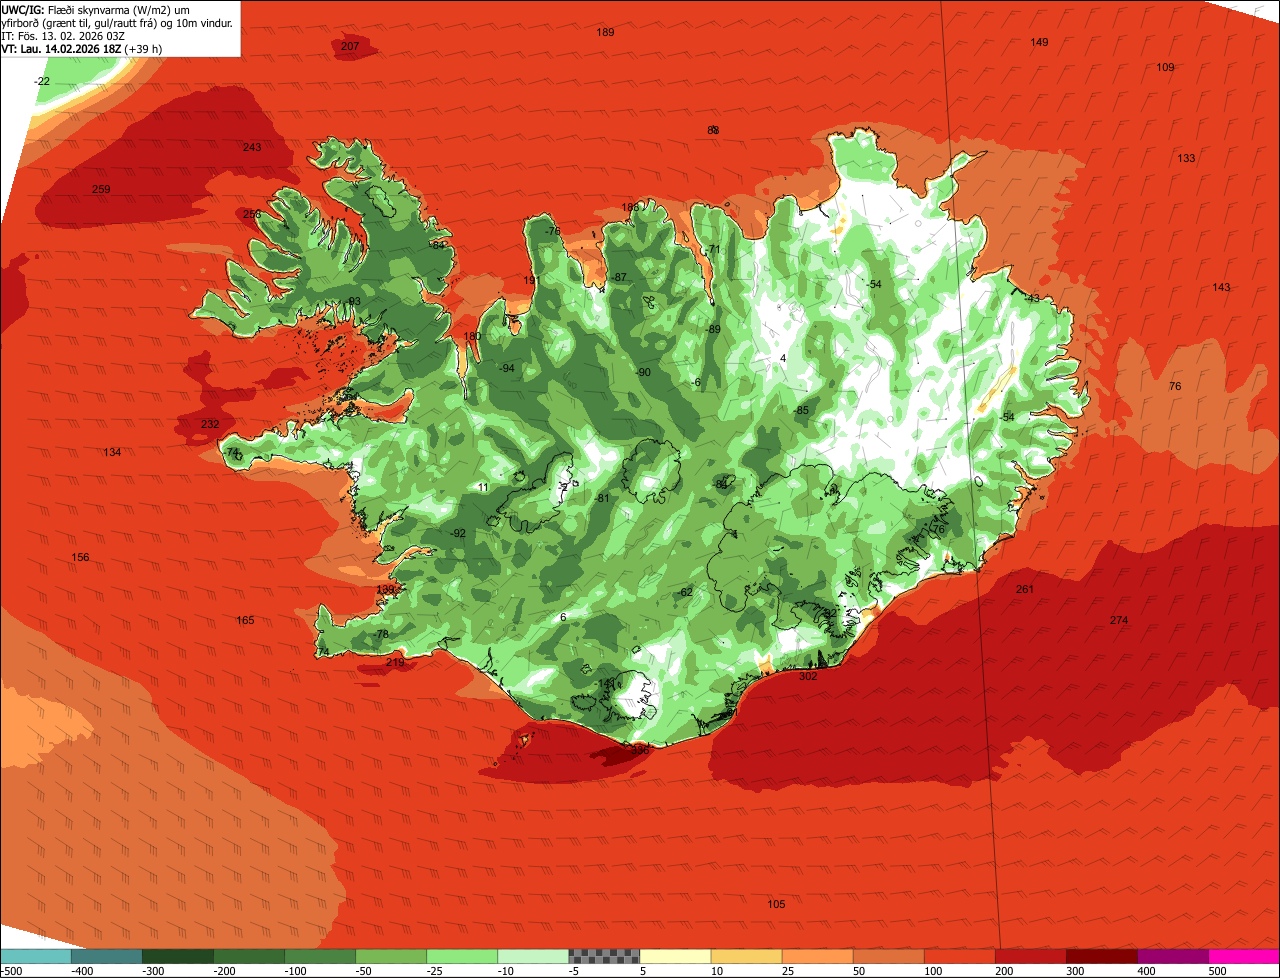This screenshot has width=1280, height=978.
Task: Click the map value -92 over west Iceland
Action: [x=458, y=533]
